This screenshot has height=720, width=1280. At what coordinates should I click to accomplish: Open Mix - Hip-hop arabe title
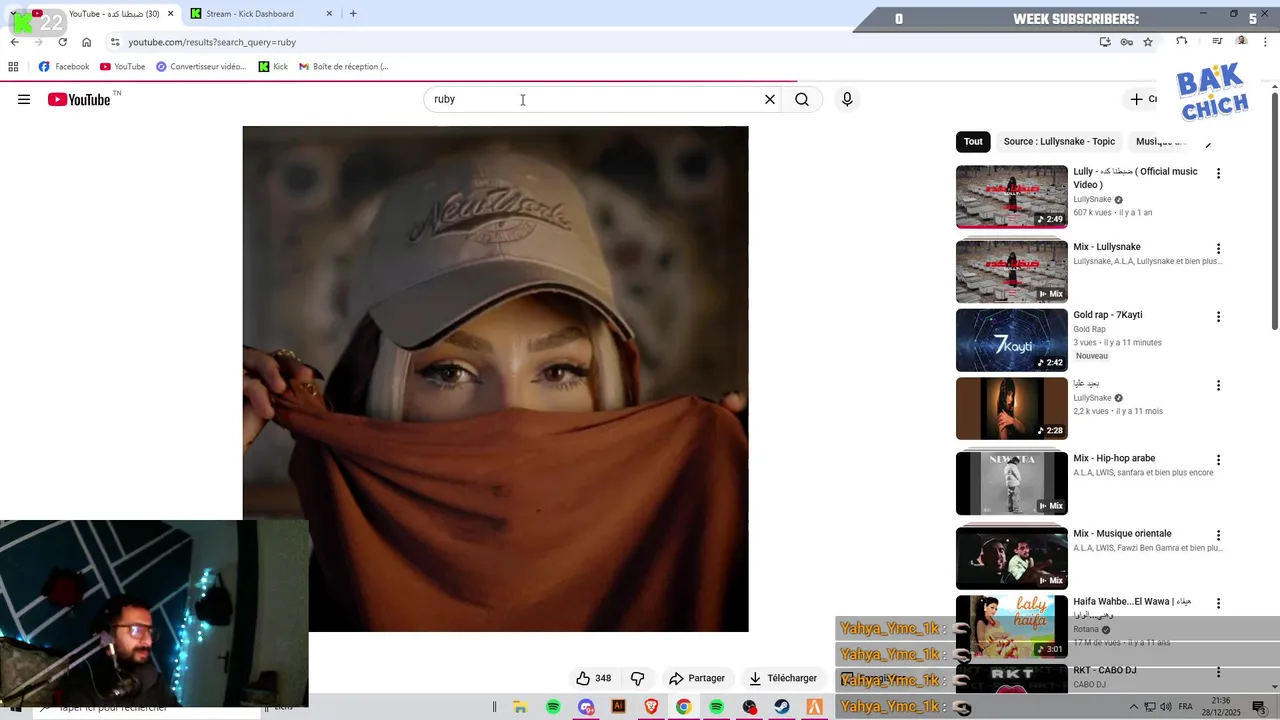(x=1114, y=458)
